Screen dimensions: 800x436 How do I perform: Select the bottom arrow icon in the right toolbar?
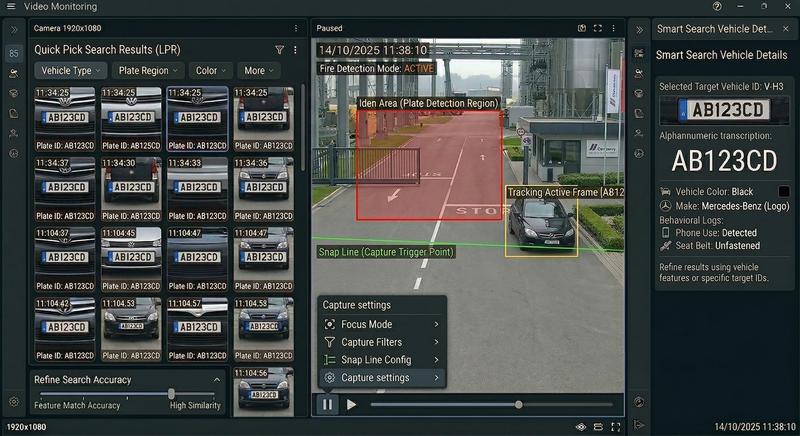click(x=639, y=424)
